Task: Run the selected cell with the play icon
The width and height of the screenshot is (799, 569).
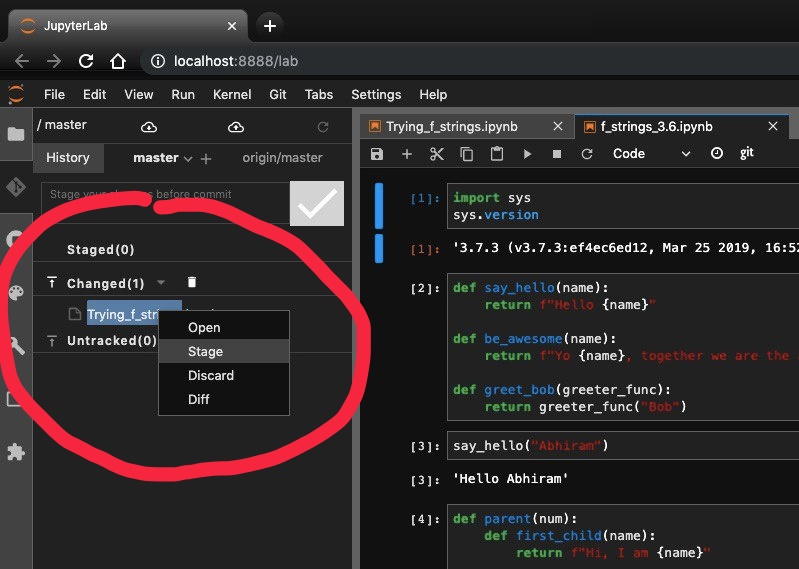Action: pos(527,154)
